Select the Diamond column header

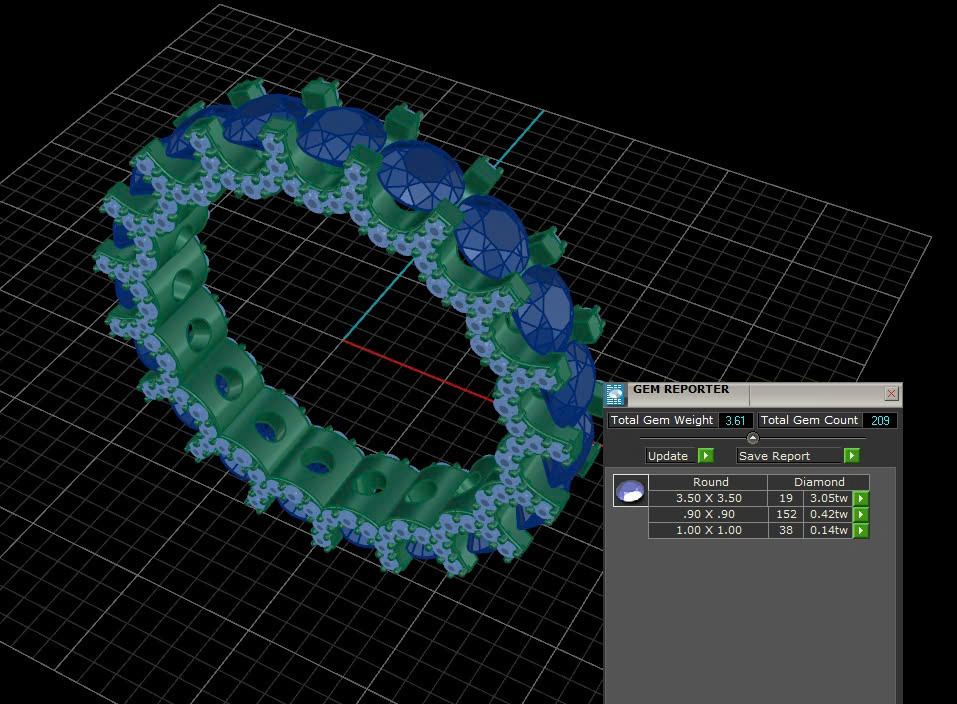[x=819, y=482]
